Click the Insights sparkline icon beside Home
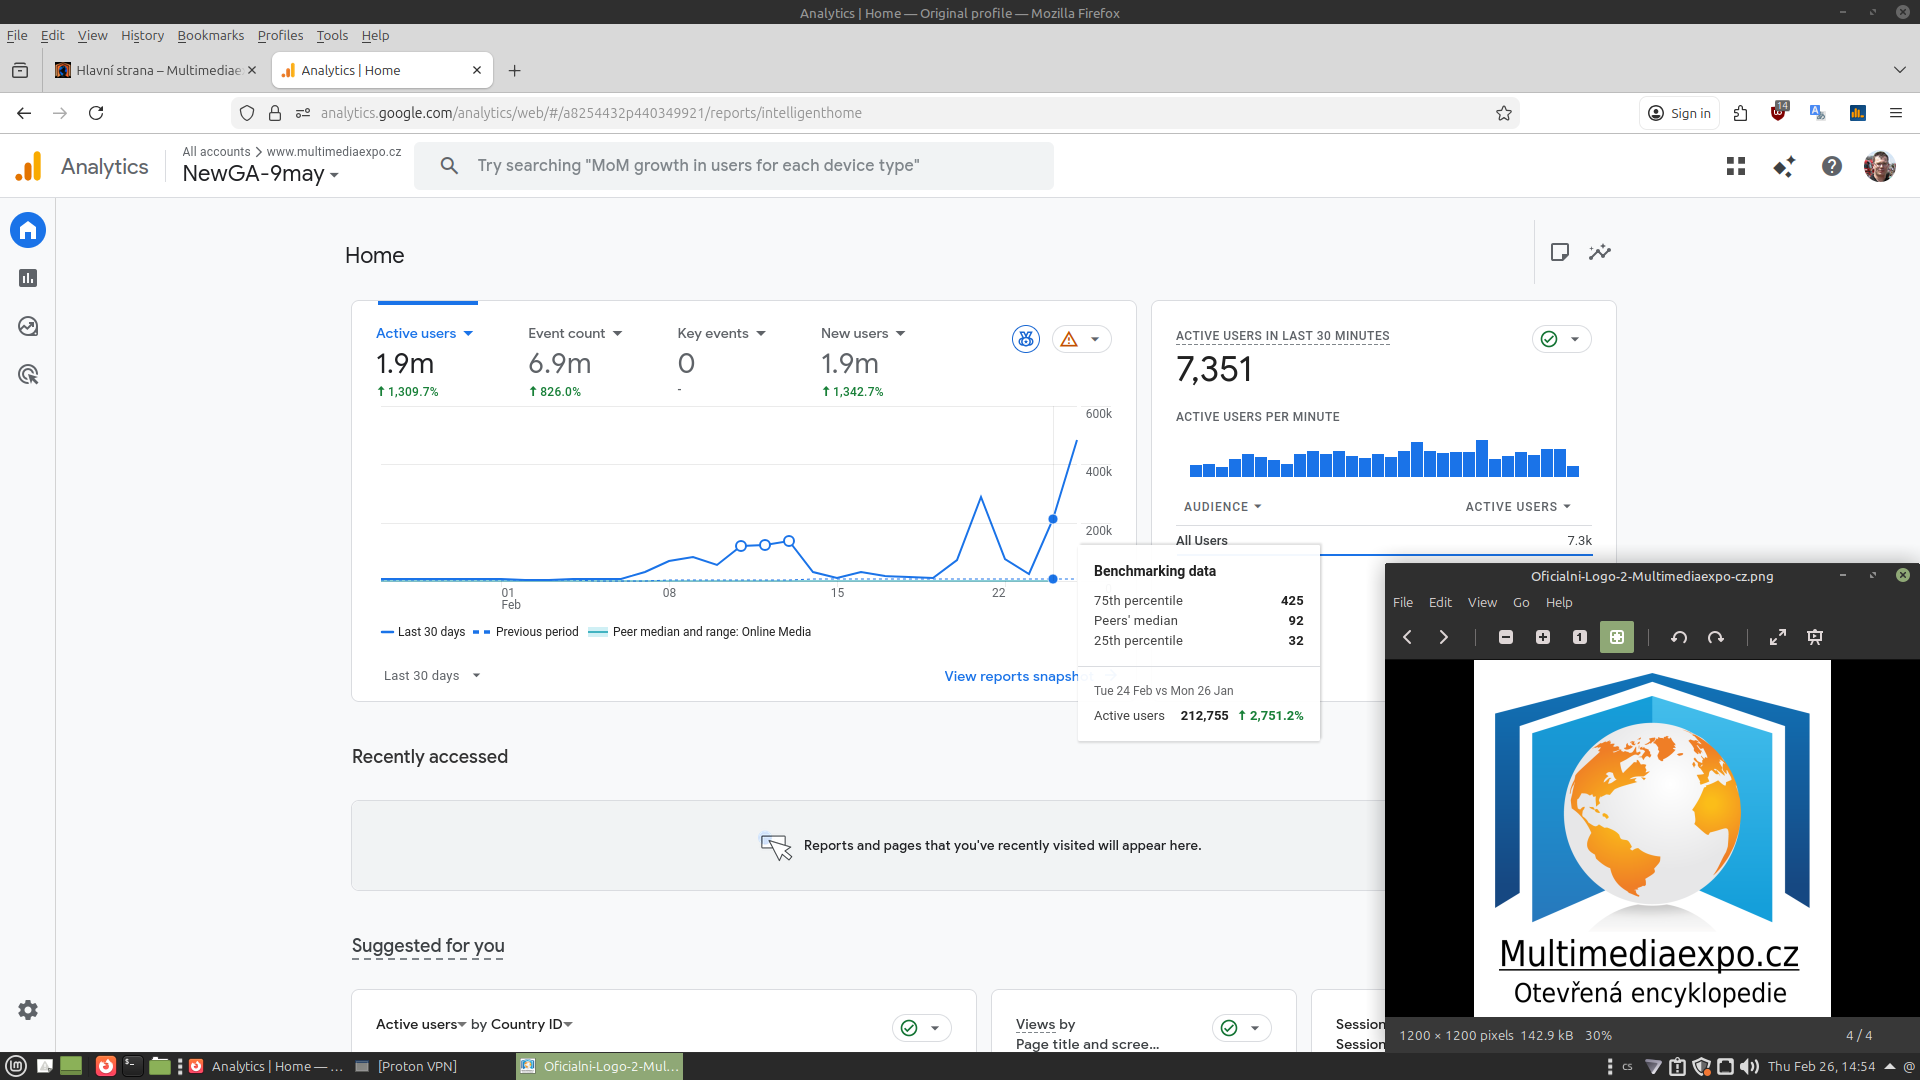The width and height of the screenshot is (1920, 1080). point(1600,252)
